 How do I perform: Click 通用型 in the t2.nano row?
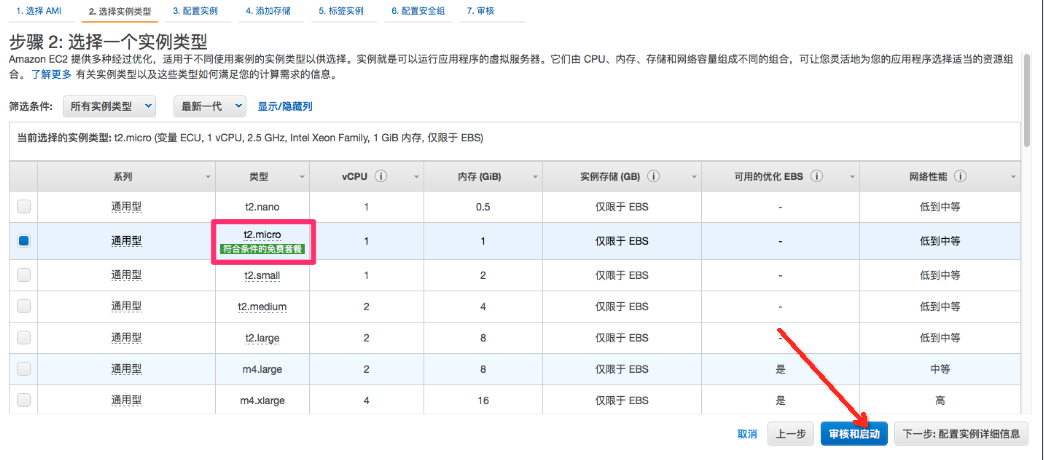point(127,207)
